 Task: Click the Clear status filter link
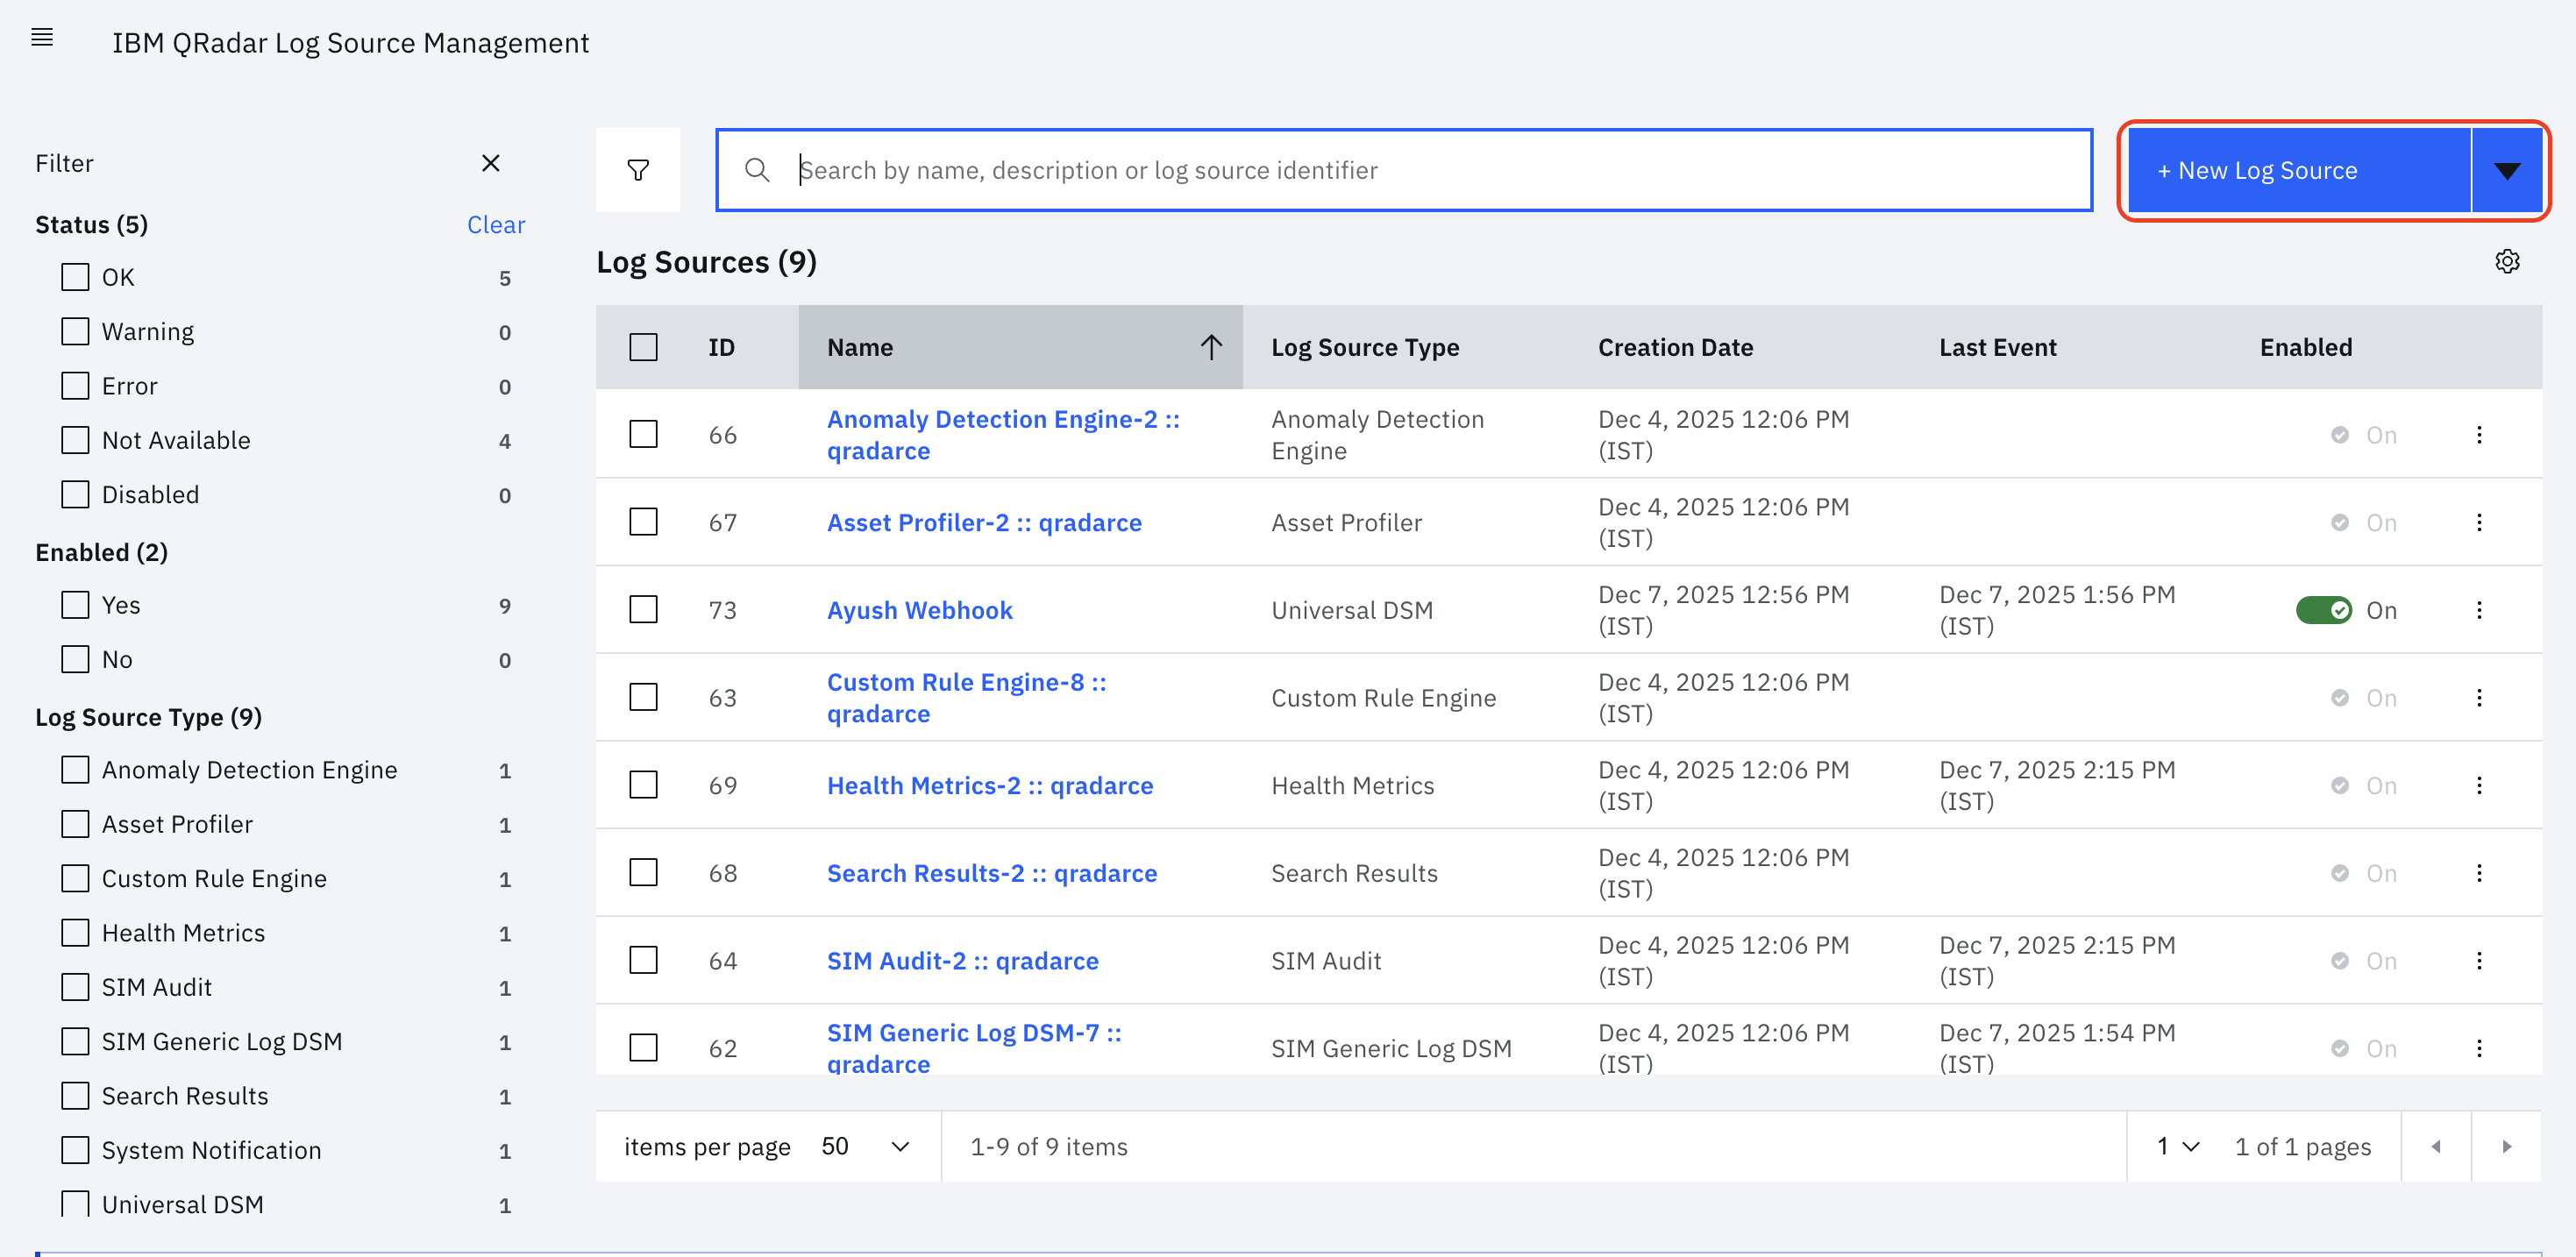495,225
